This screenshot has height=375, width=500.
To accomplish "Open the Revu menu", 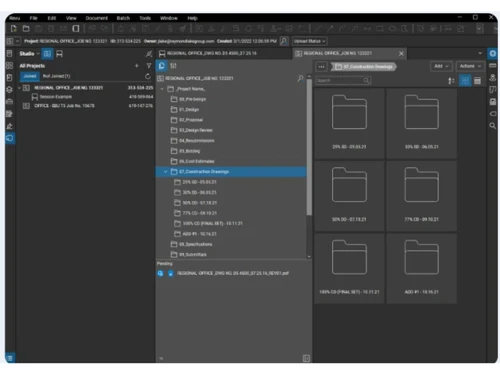I will pyautogui.click(x=15, y=18).
